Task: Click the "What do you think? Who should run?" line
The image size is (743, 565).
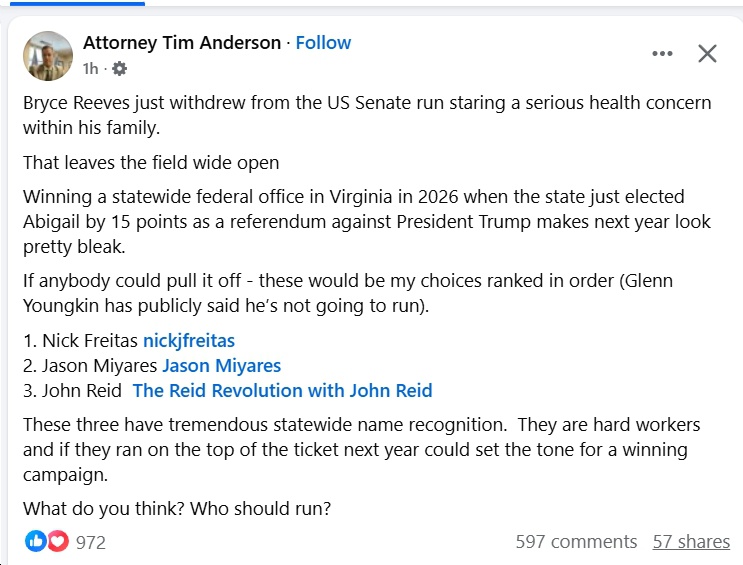Action: [x=177, y=508]
